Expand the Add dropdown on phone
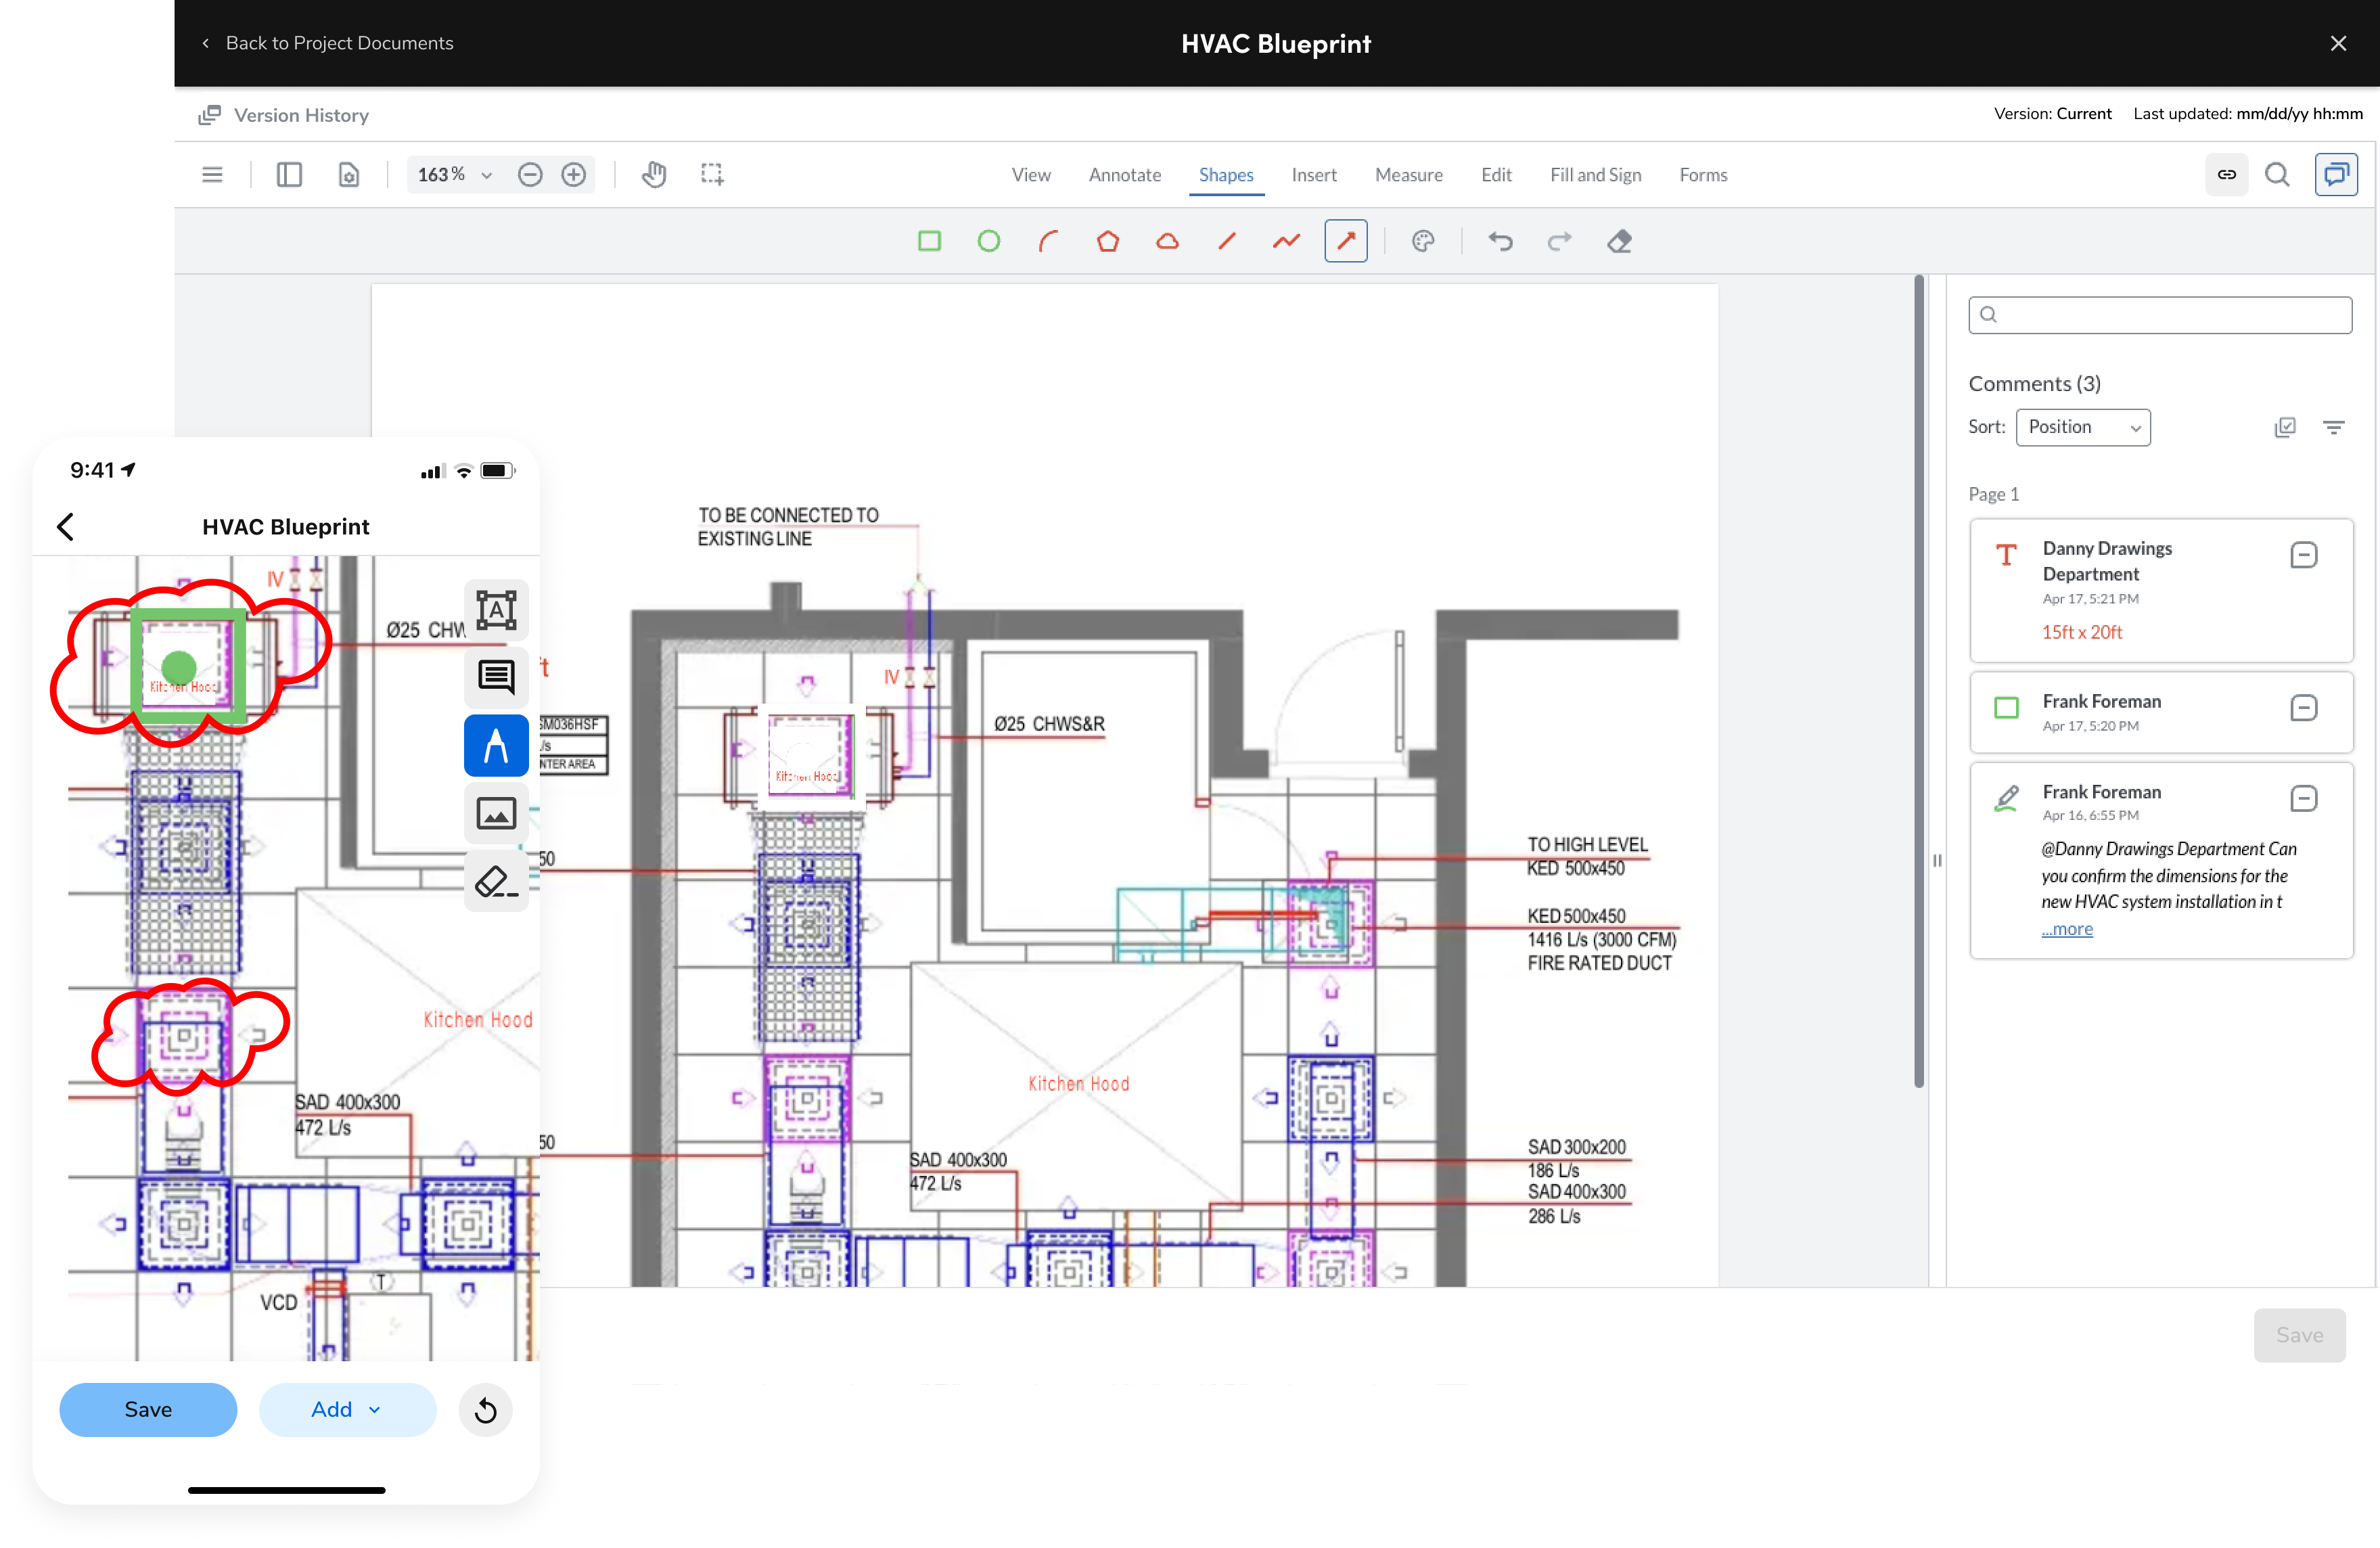 click(347, 1409)
